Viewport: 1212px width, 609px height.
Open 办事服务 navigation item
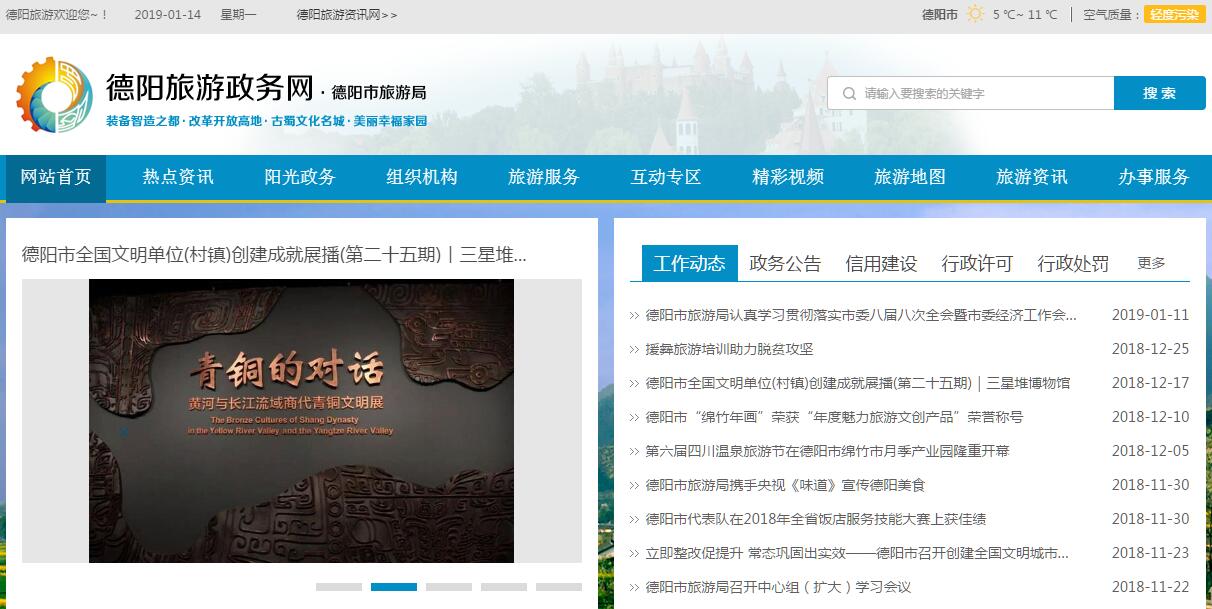coord(1154,177)
